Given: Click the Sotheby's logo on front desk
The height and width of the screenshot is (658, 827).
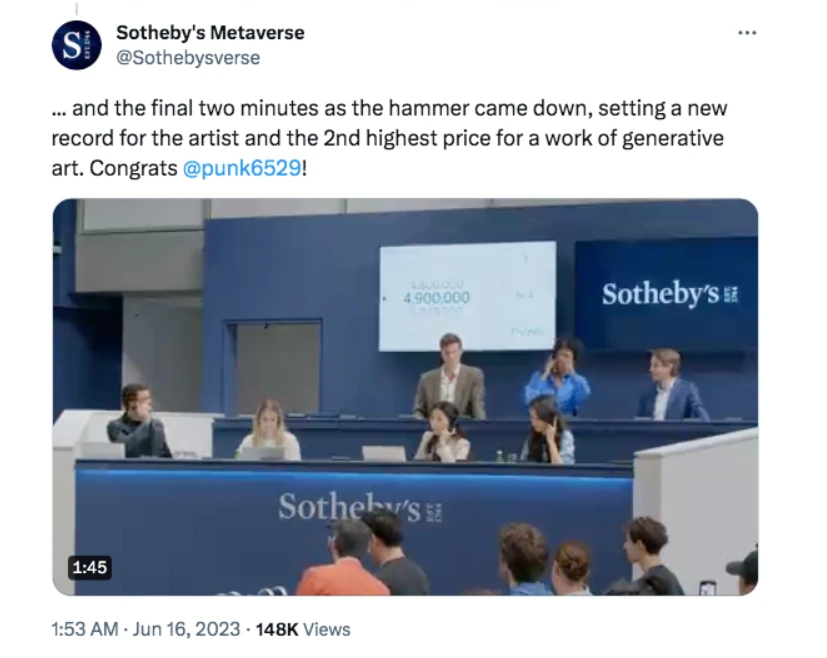Looking at the screenshot, I should click(x=360, y=507).
